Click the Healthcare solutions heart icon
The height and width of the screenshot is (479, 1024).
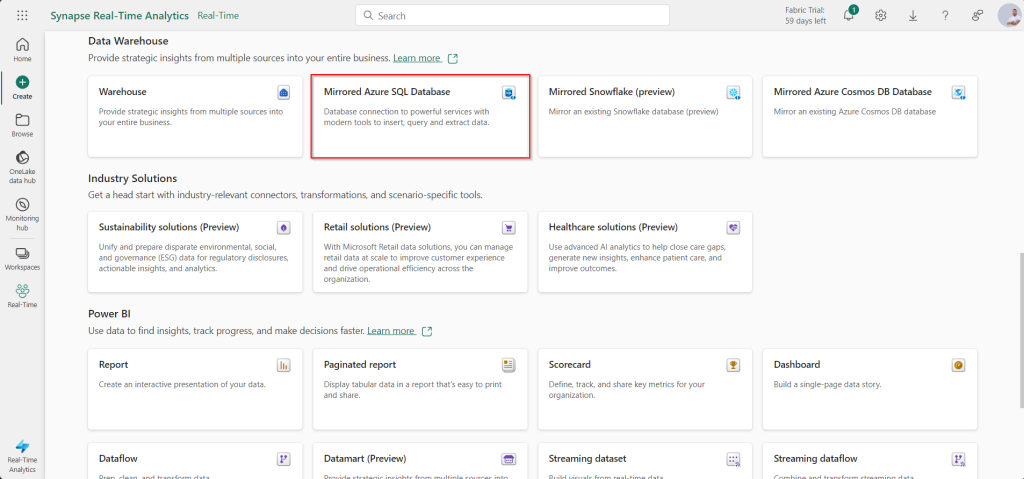(733, 227)
